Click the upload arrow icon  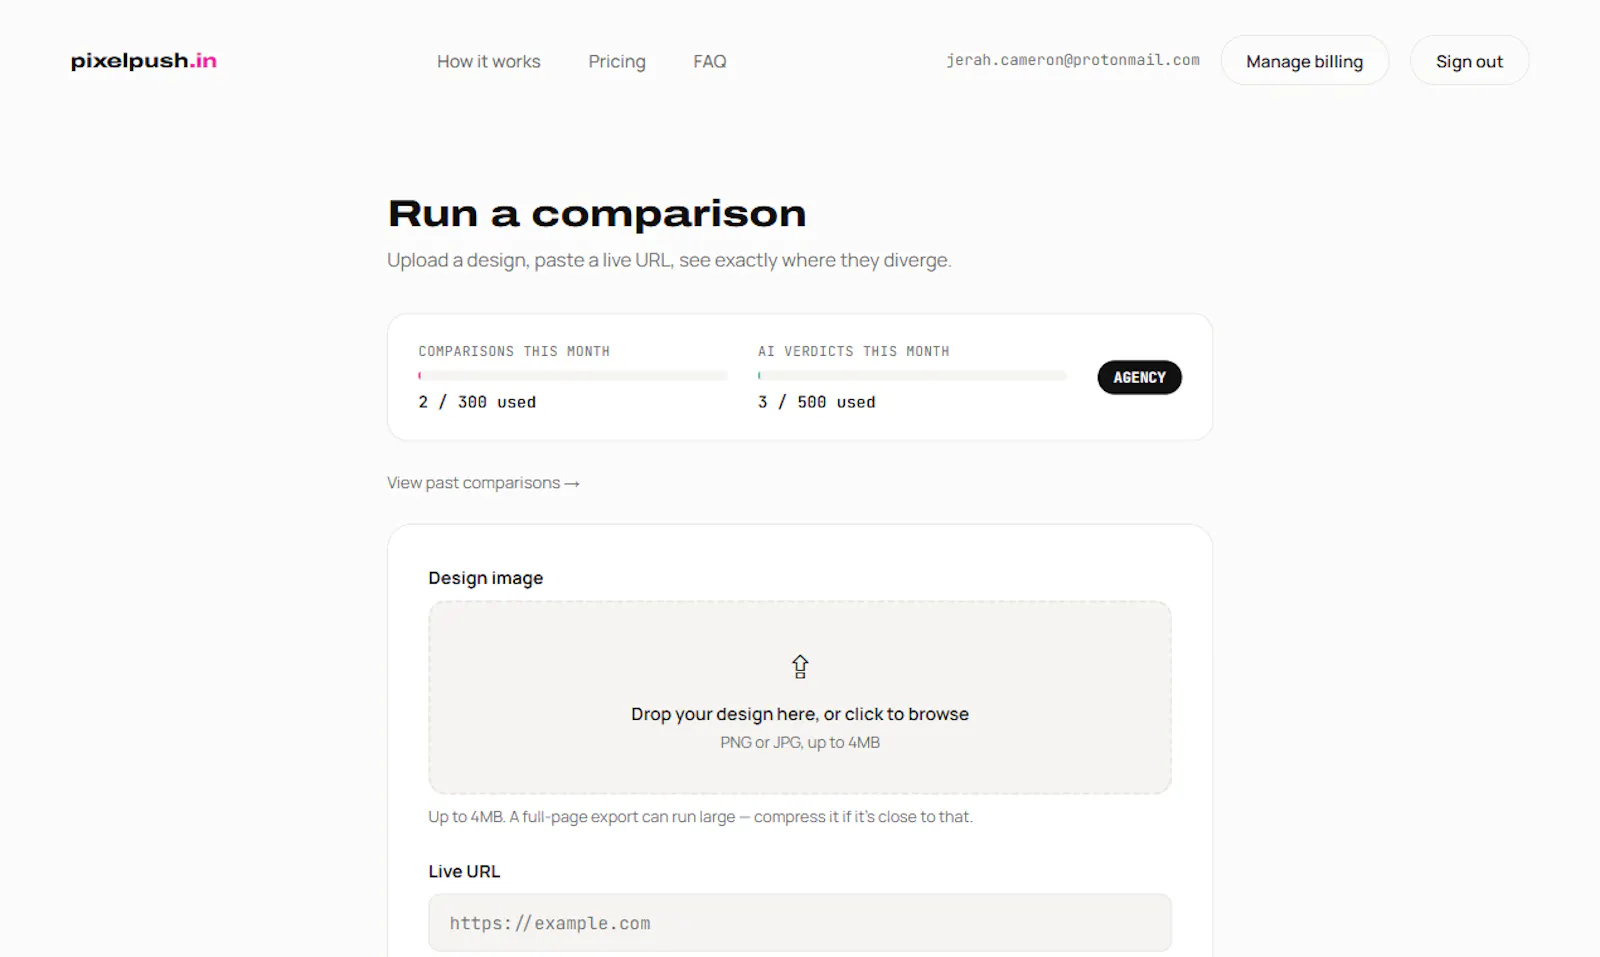pos(800,666)
